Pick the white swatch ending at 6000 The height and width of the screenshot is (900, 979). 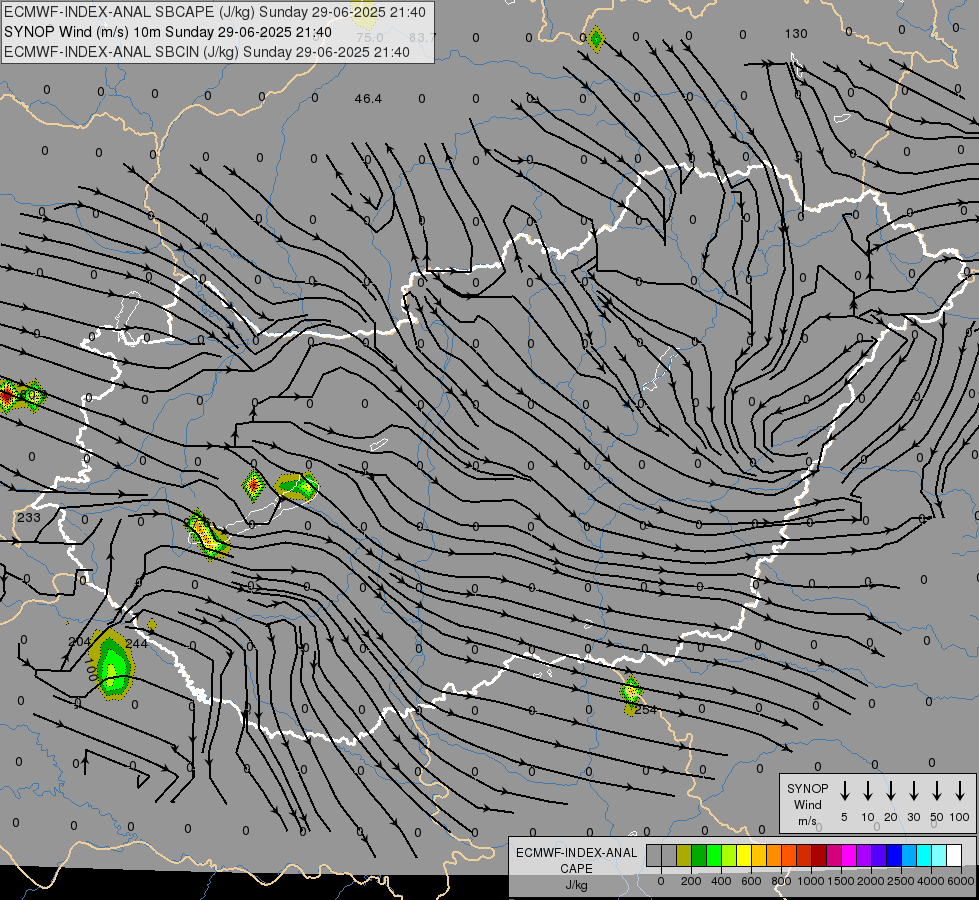[953, 856]
